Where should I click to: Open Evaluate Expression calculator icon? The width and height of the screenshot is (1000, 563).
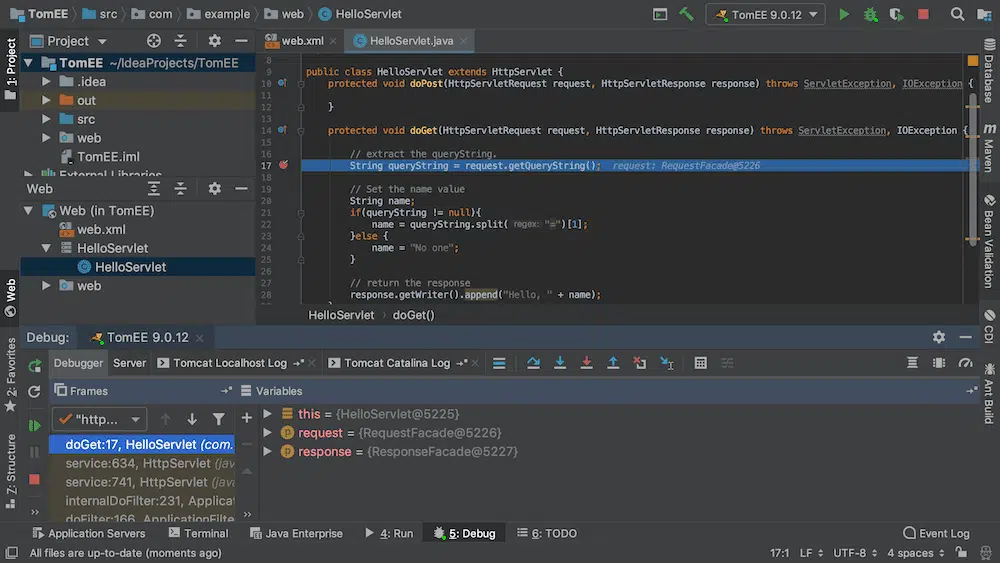(700, 363)
